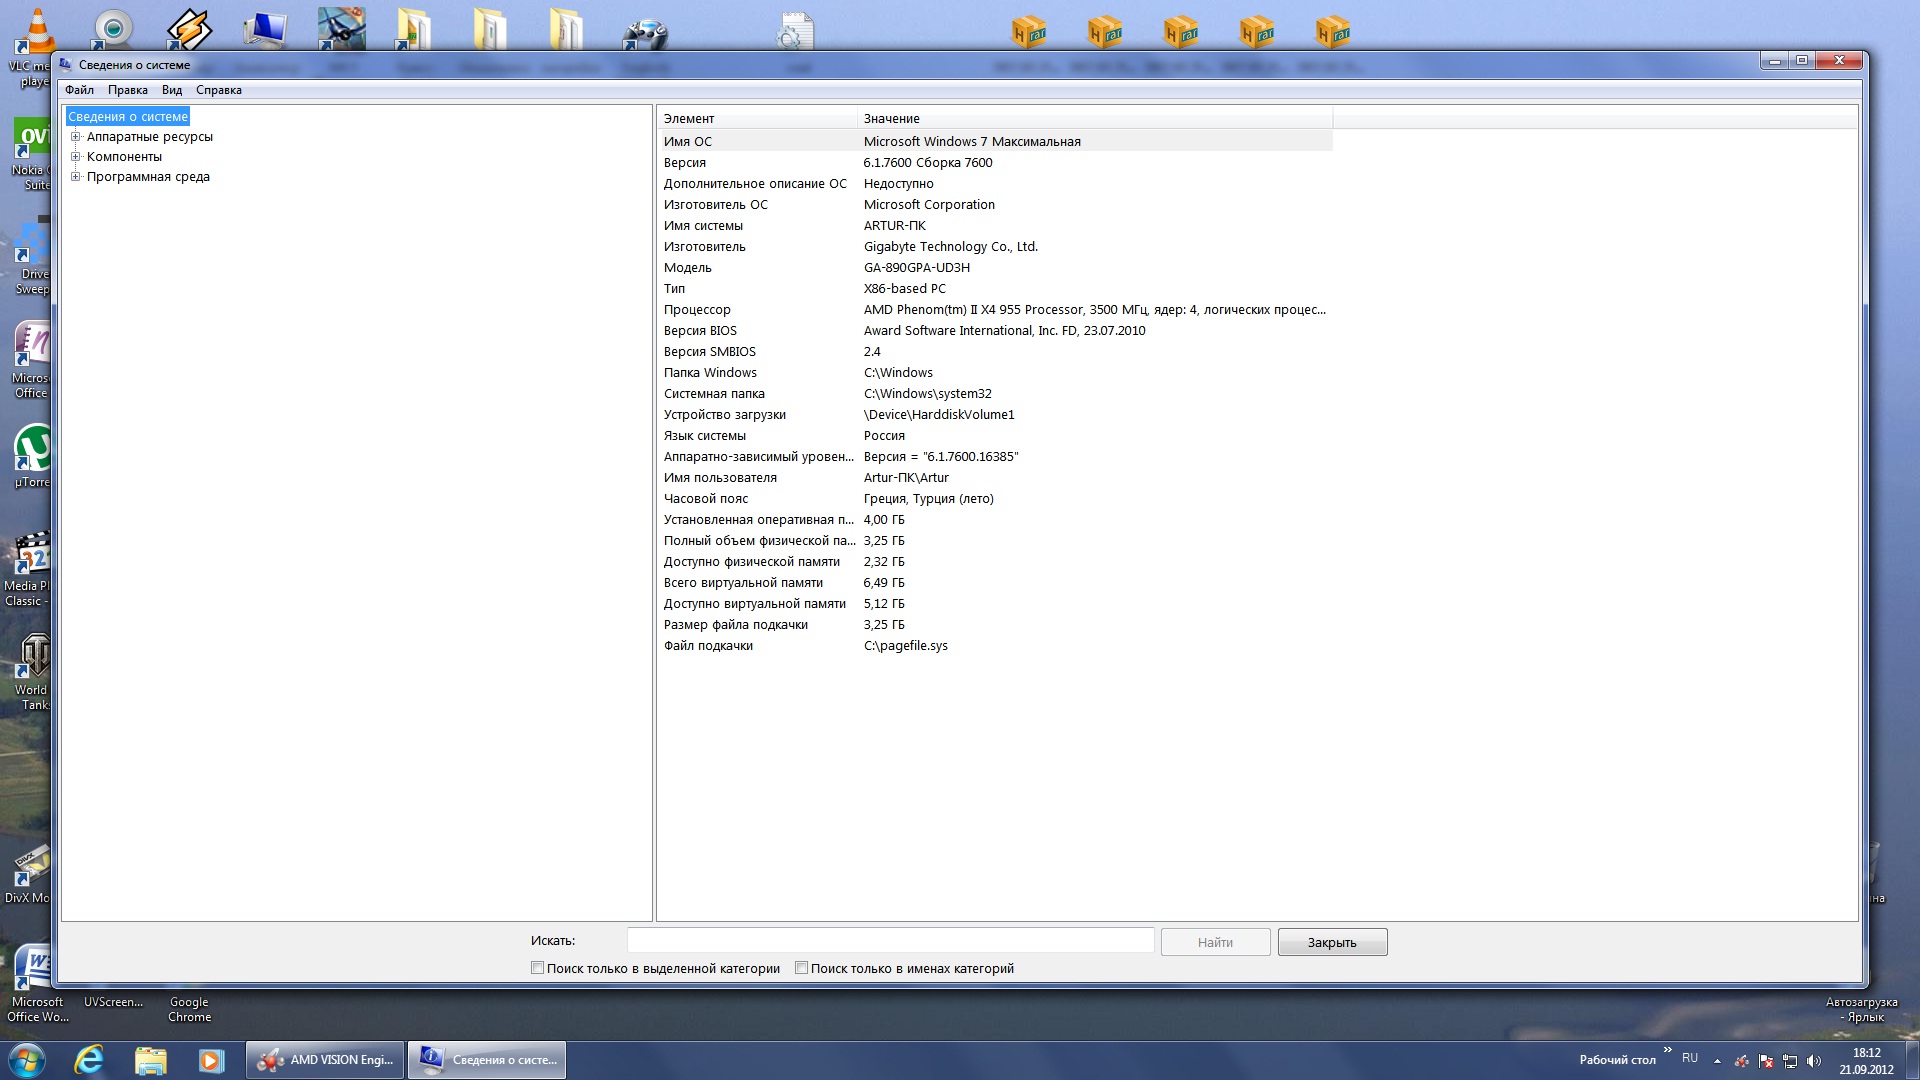1920x1080 pixels.
Task: Open the Microsoft Office Word desktop shortcut
Action: coord(37,984)
